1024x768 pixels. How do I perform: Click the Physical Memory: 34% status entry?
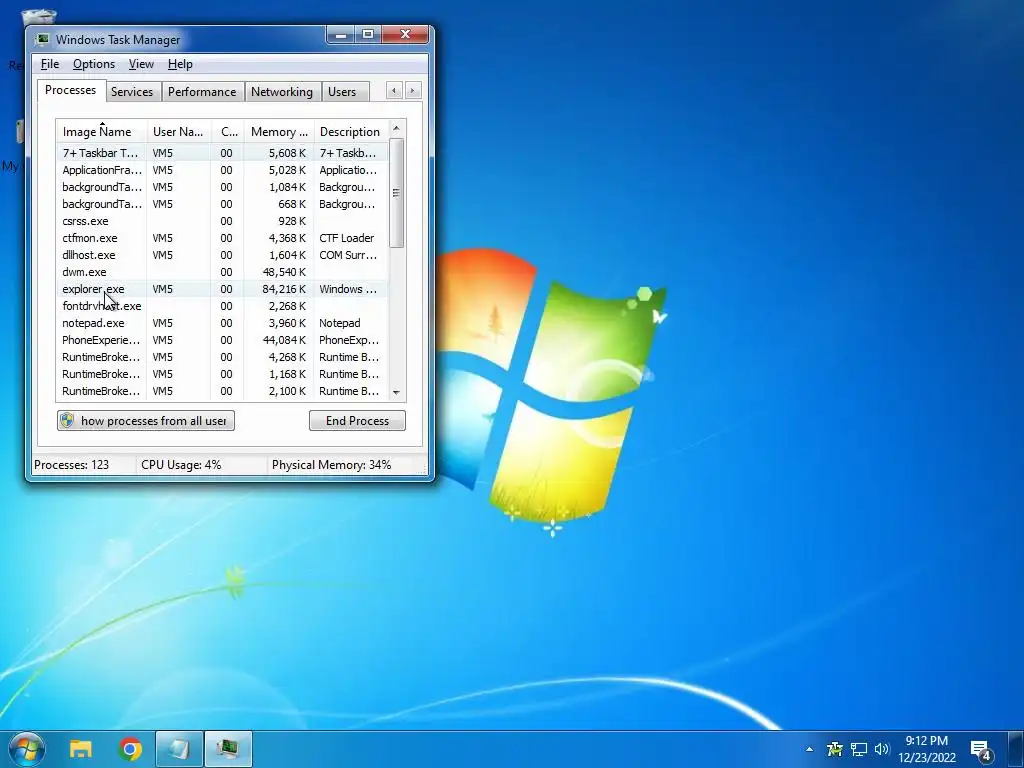pos(331,465)
